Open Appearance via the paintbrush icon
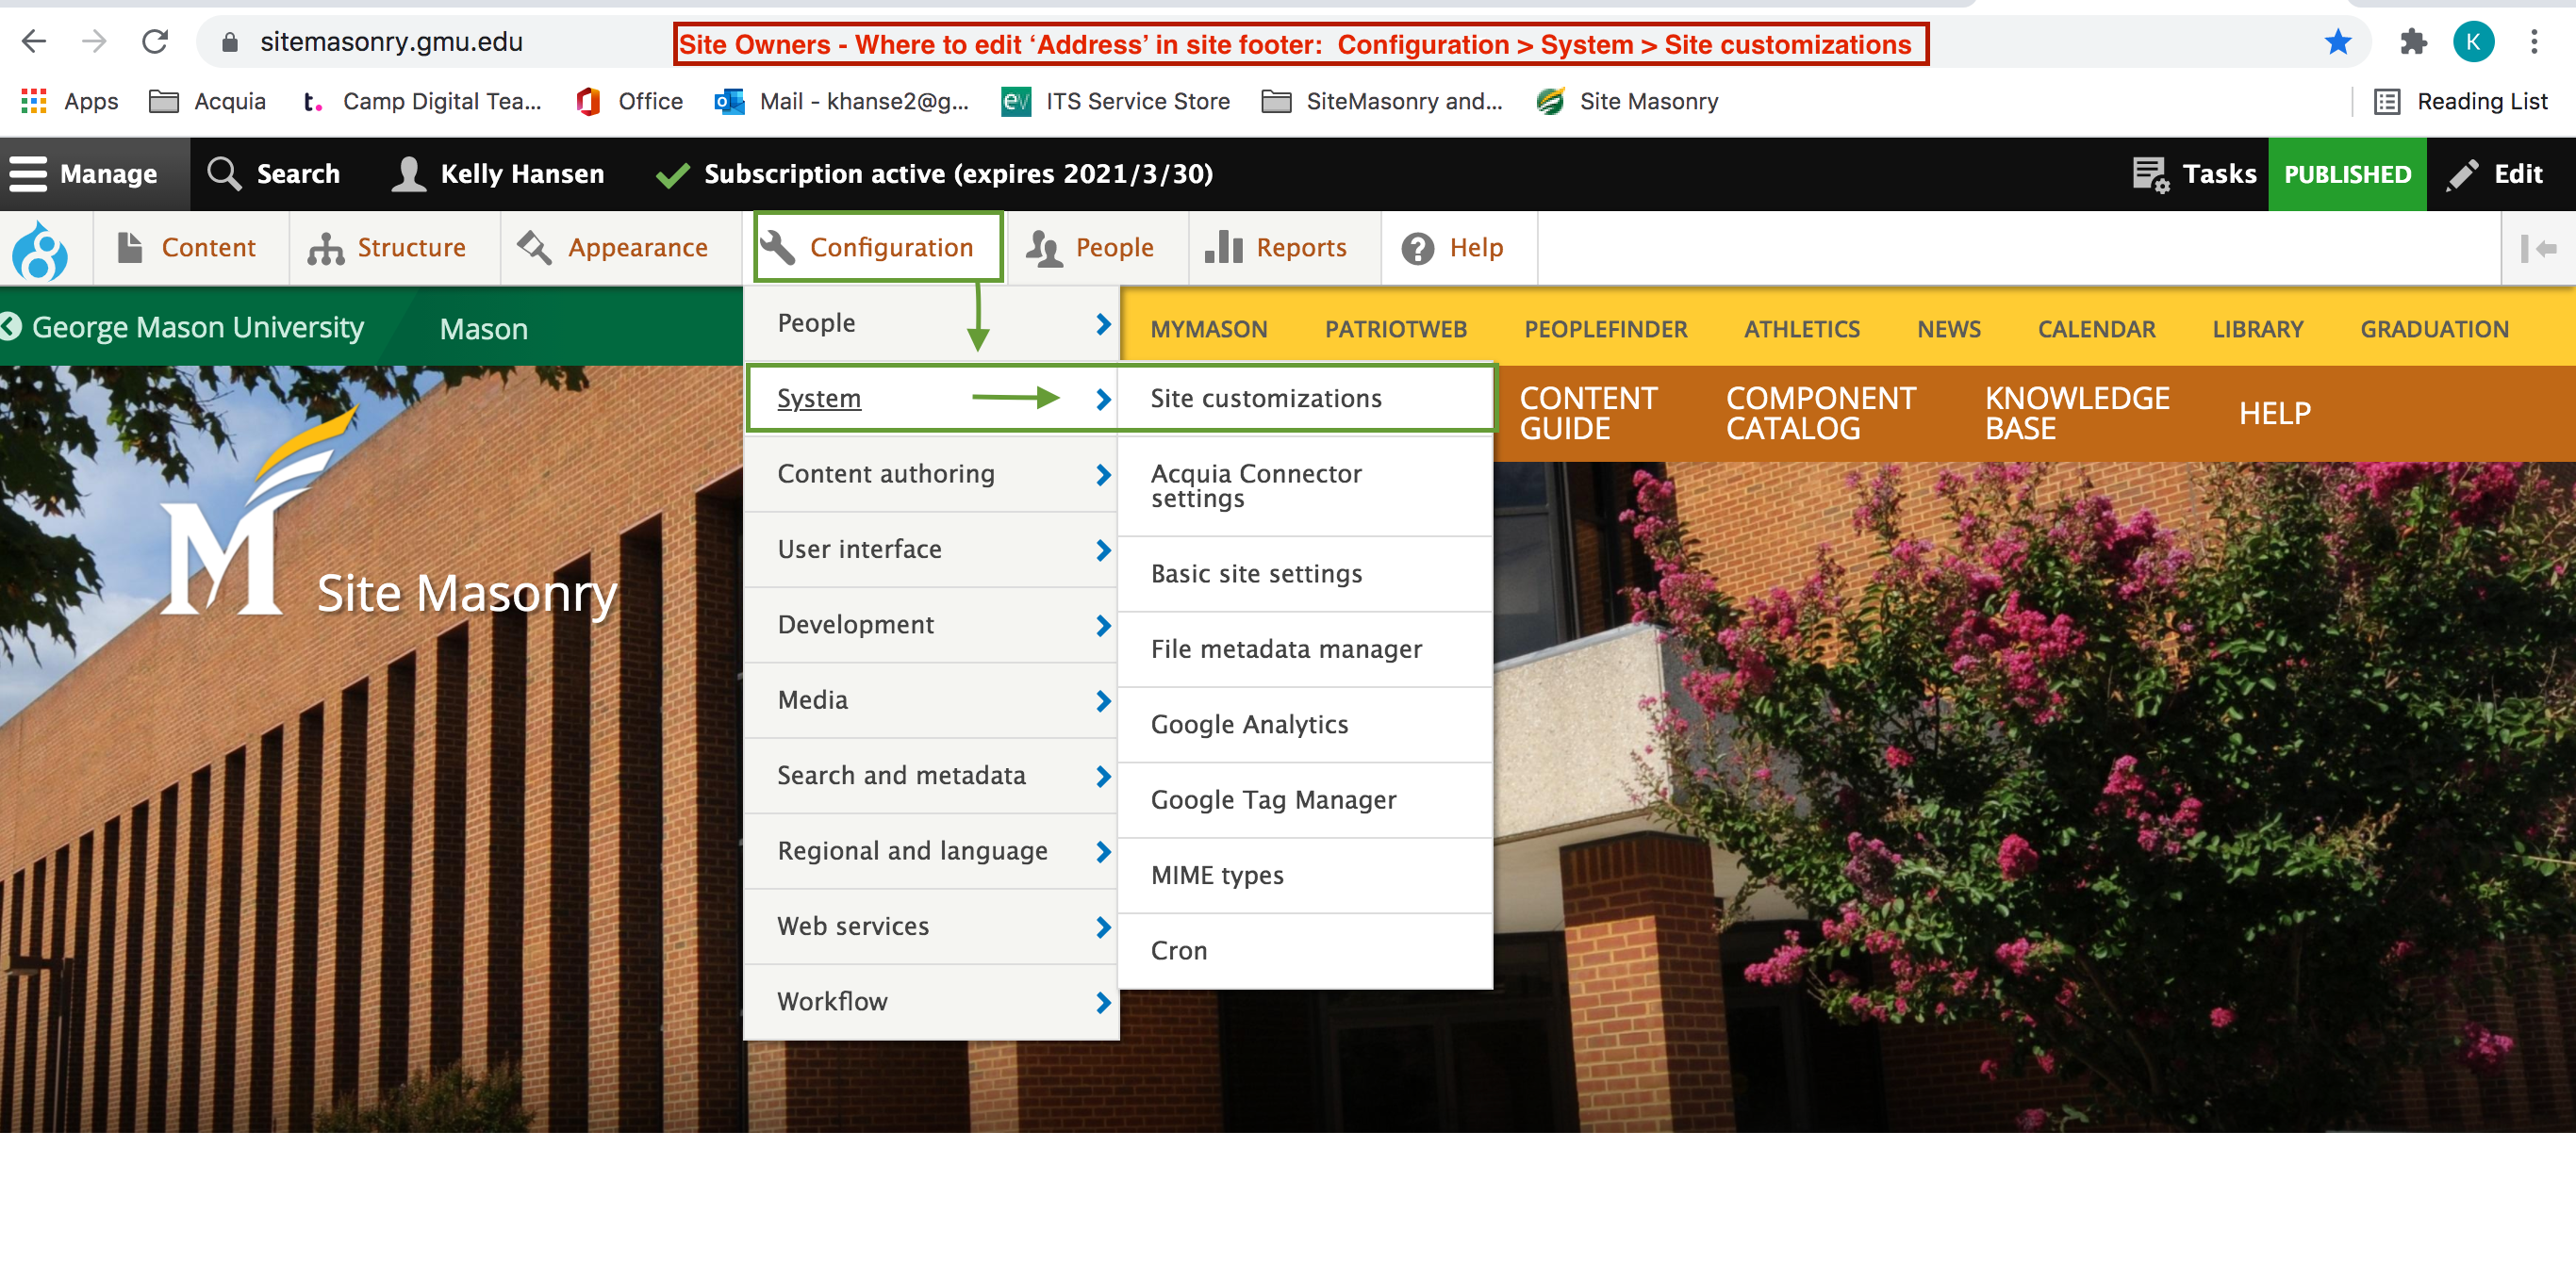Viewport: 2576px width, 1263px height. [x=533, y=247]
